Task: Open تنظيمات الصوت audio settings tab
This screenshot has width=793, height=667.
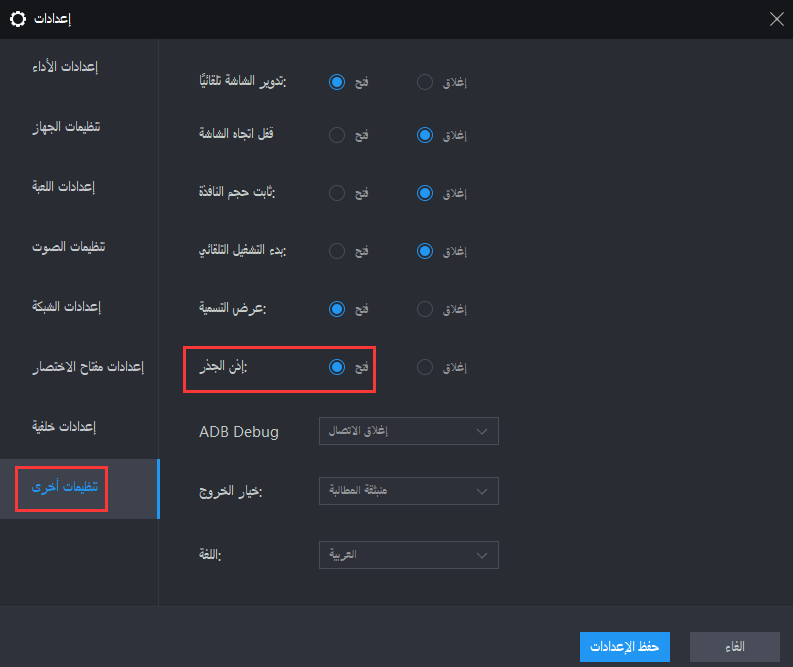Action: pyautogui.click(x=69, y=247)
